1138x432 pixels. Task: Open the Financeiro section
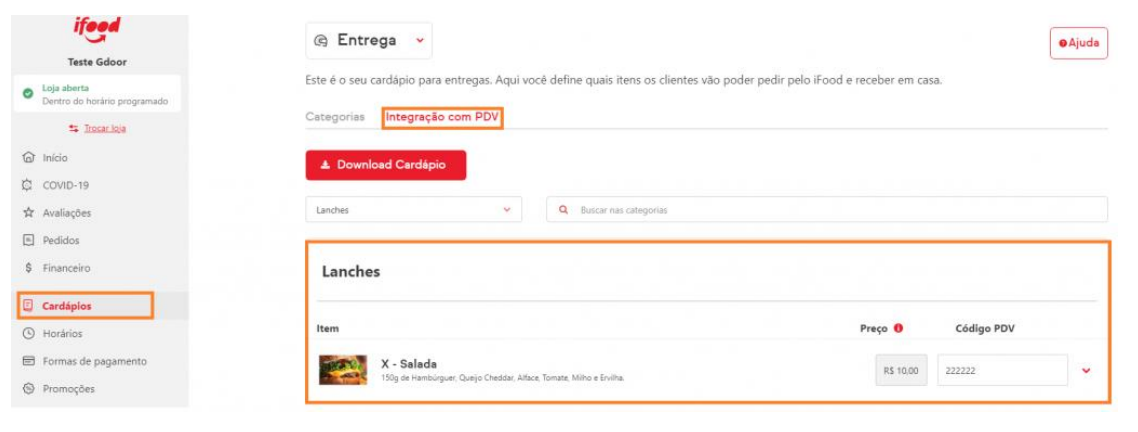(x=66, y=268)
